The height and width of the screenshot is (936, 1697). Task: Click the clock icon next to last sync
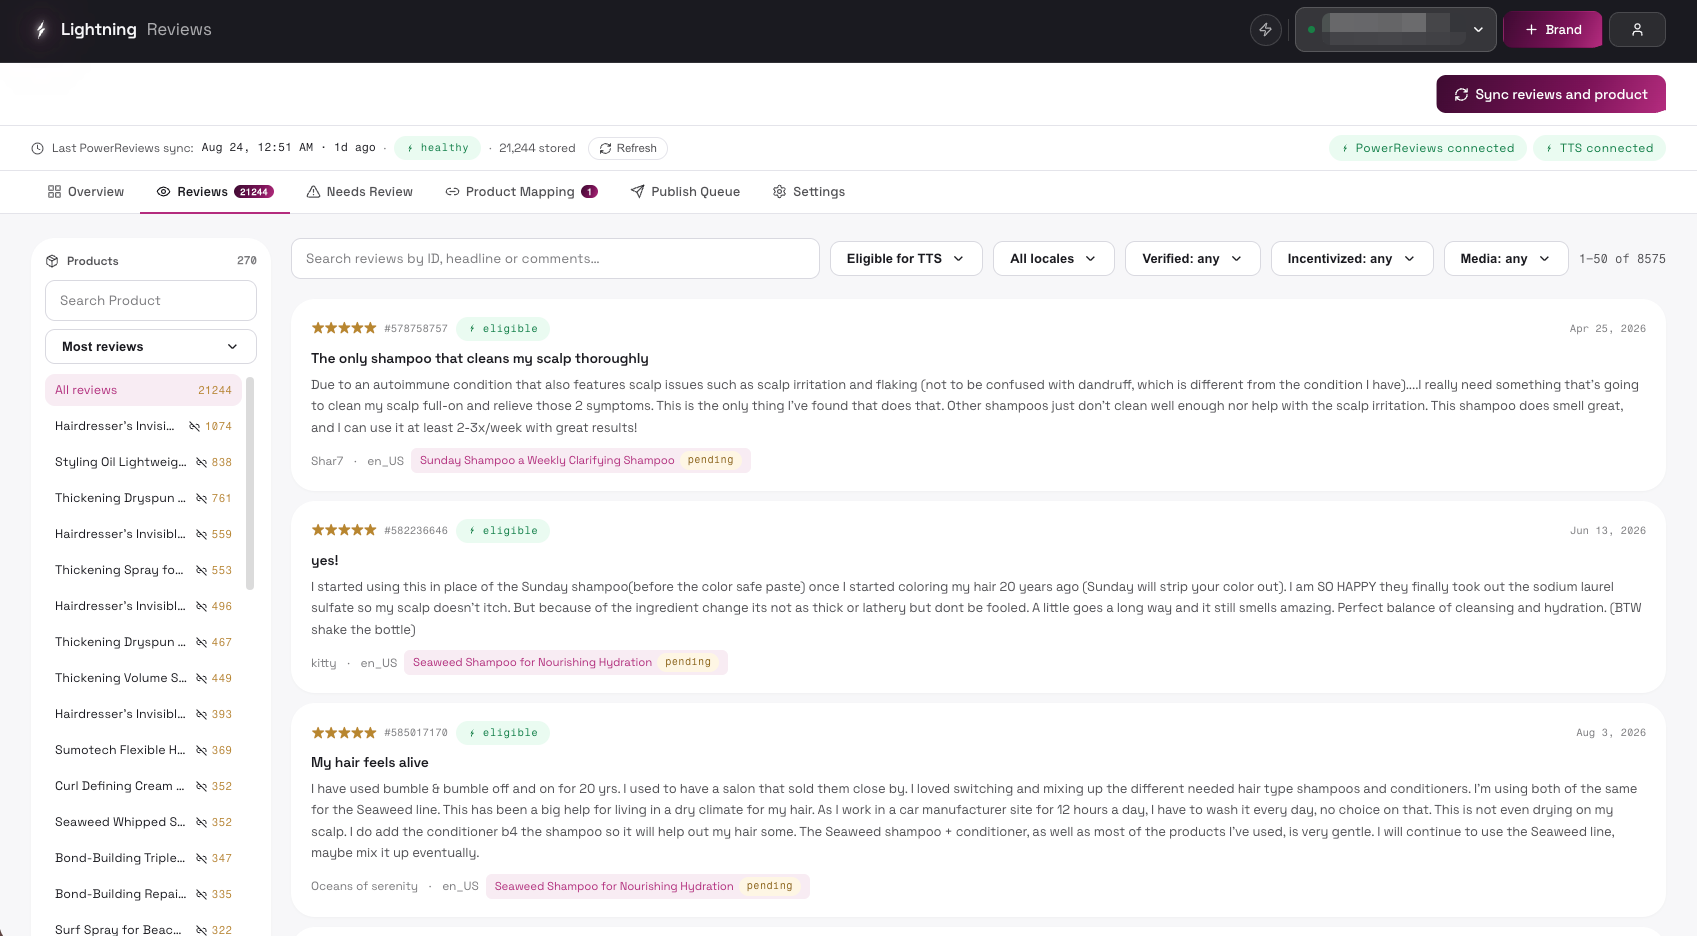click(x=37, y=148)
